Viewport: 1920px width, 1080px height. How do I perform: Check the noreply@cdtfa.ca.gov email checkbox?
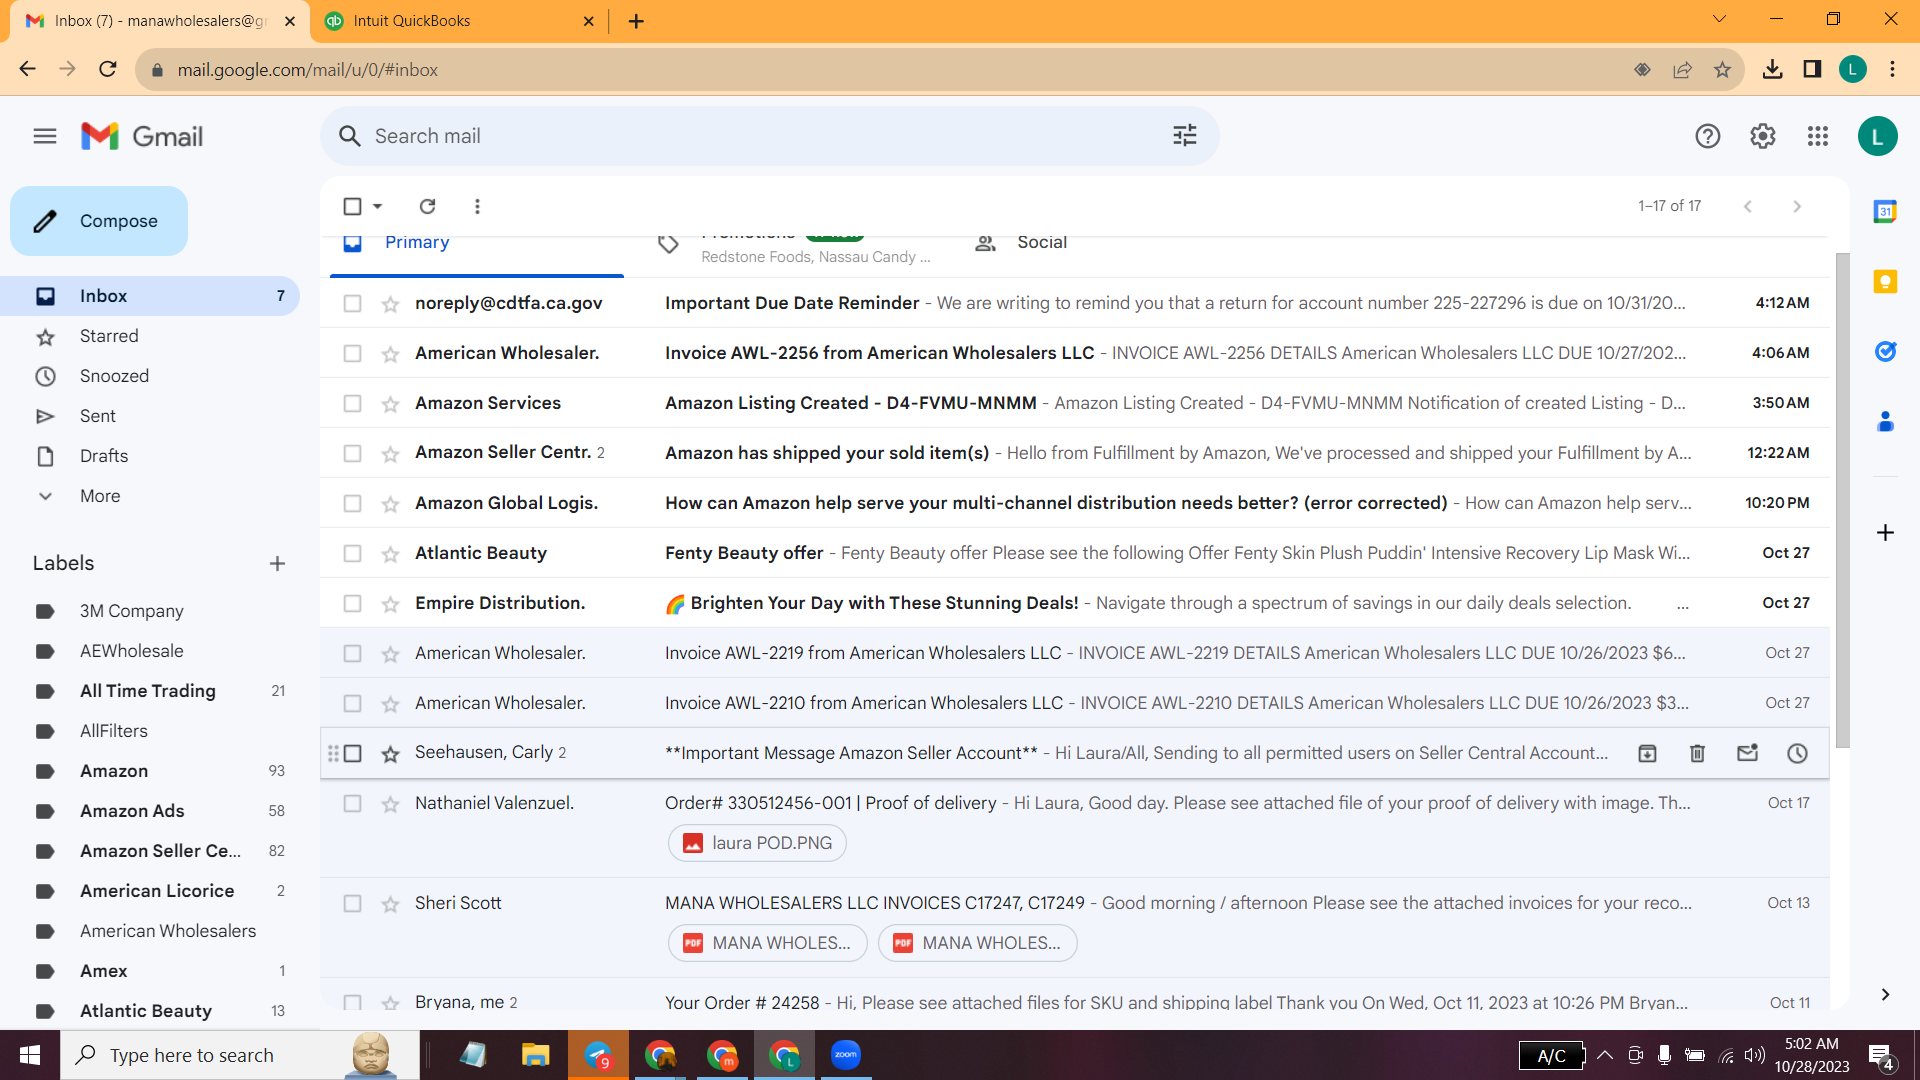click(x=352, y=304)
